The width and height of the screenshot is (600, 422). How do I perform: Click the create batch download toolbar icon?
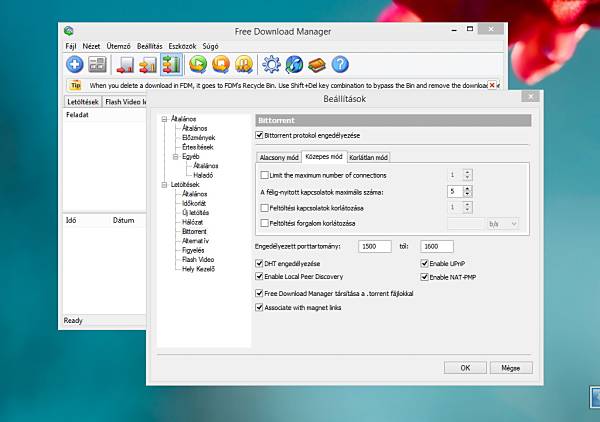97,64
